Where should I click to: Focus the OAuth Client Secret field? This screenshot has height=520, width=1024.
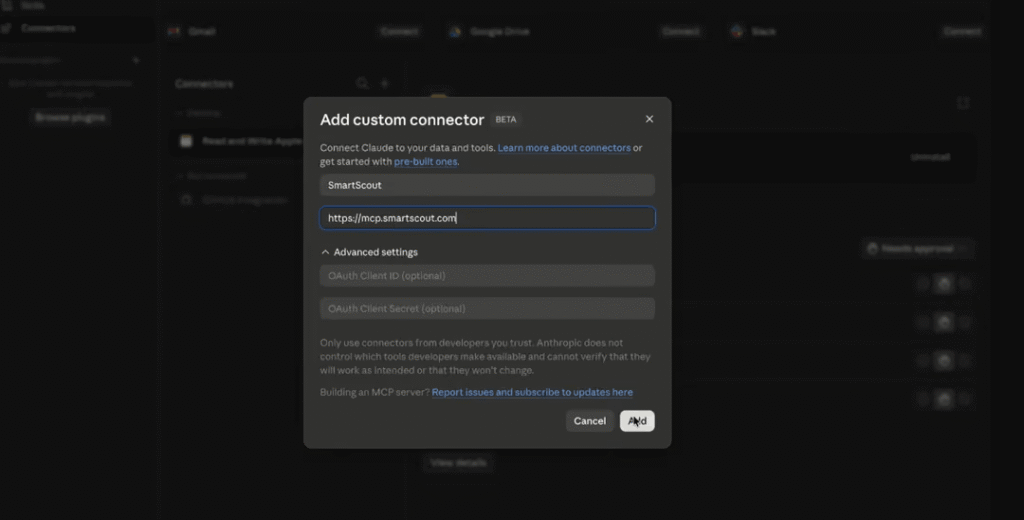pyautogui.click(x=487, y=308)
